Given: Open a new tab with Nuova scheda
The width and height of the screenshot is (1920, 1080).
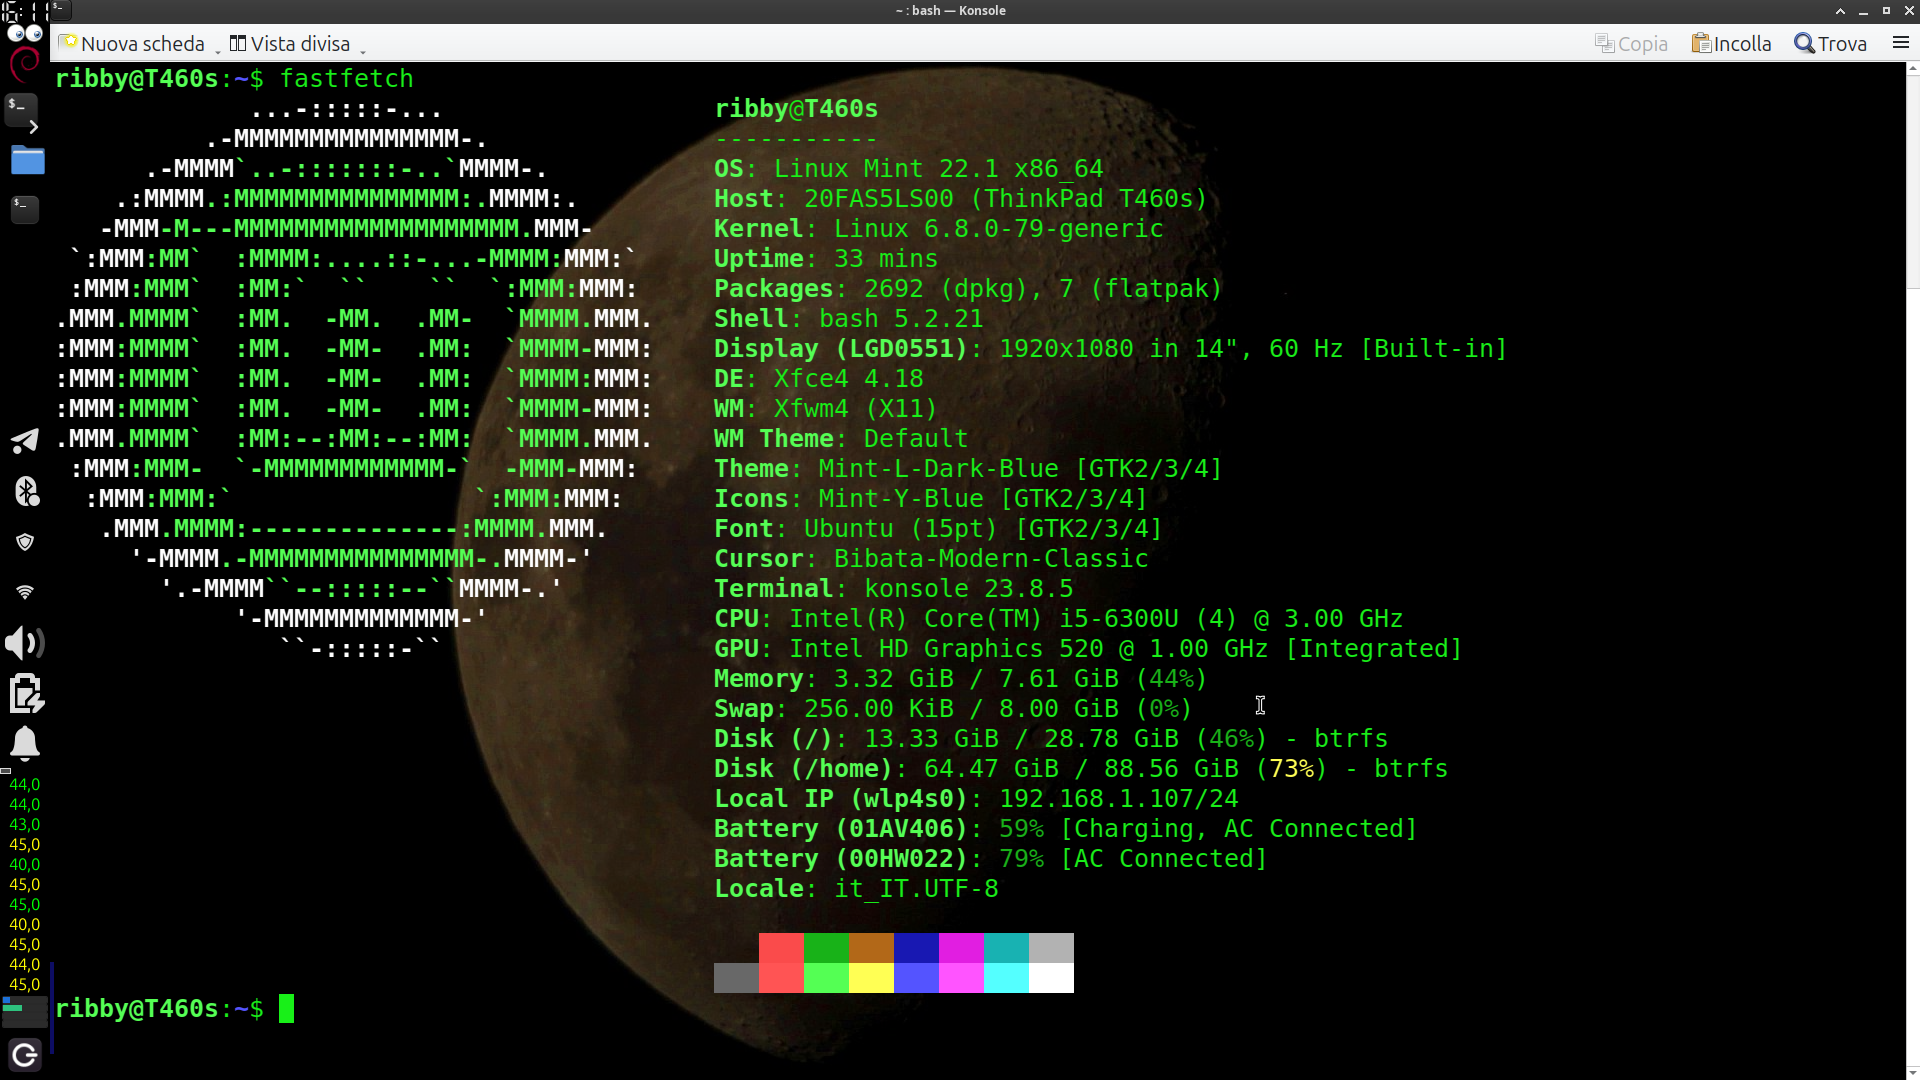Looking at the screenshot, I should [132, 43].
